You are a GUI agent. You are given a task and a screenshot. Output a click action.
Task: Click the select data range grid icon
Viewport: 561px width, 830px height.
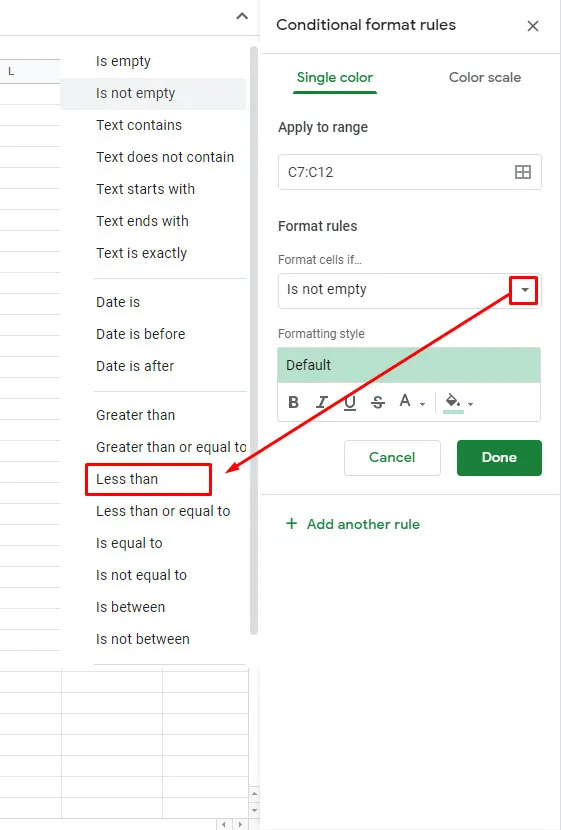coord(523,172)
